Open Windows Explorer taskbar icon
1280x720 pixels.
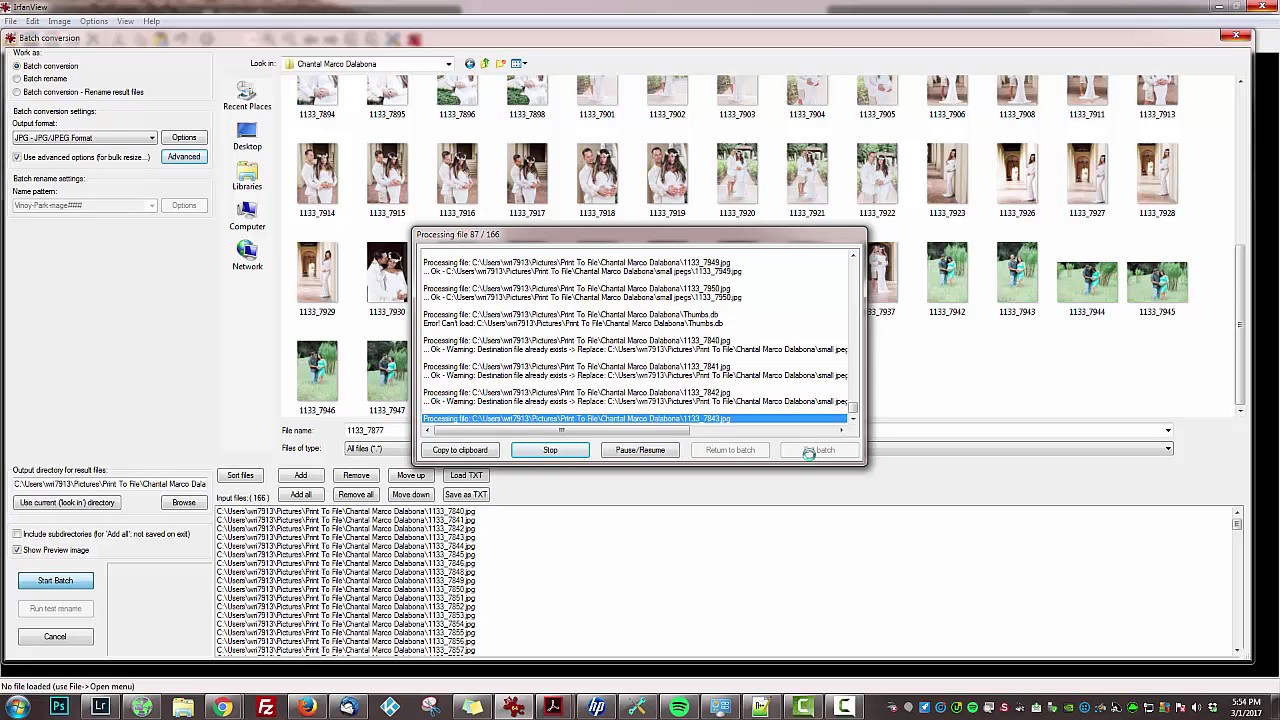(x=183, y=708)
